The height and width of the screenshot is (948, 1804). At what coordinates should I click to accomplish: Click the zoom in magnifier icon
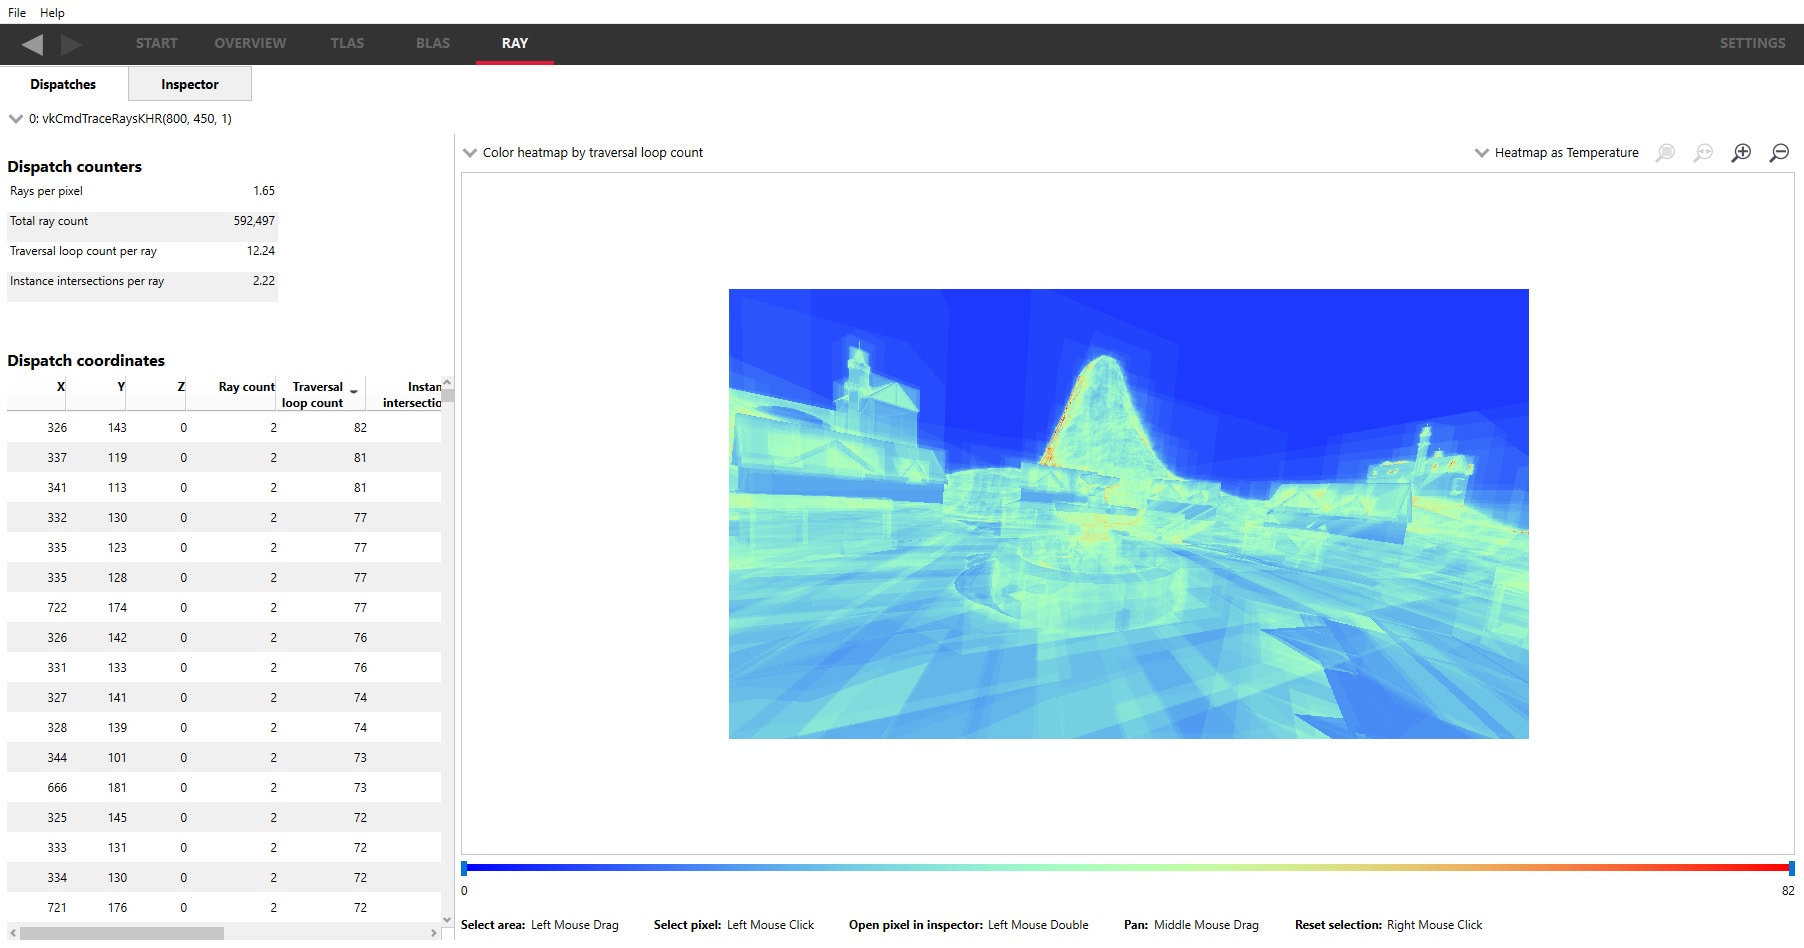pyautogui.click(x=1741, y=153)
